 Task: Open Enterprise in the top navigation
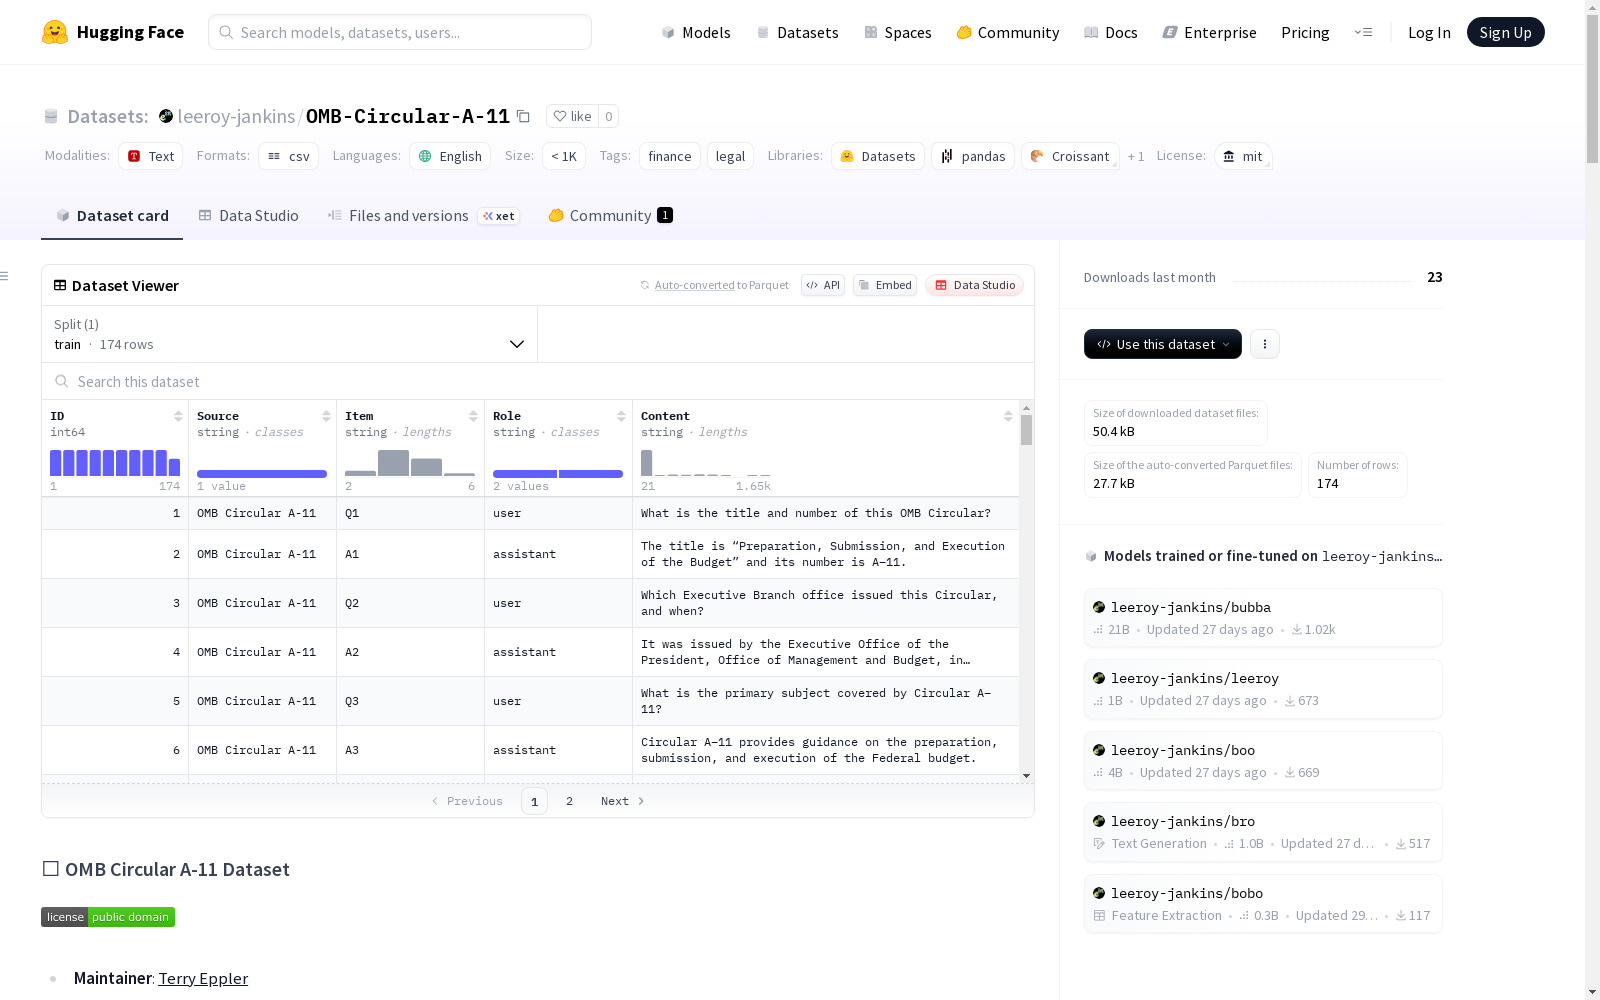1209,32
